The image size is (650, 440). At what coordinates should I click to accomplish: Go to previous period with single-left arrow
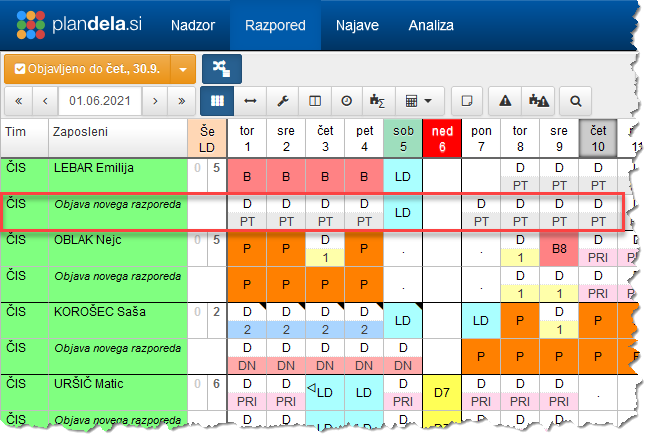(x=45, y=101)
